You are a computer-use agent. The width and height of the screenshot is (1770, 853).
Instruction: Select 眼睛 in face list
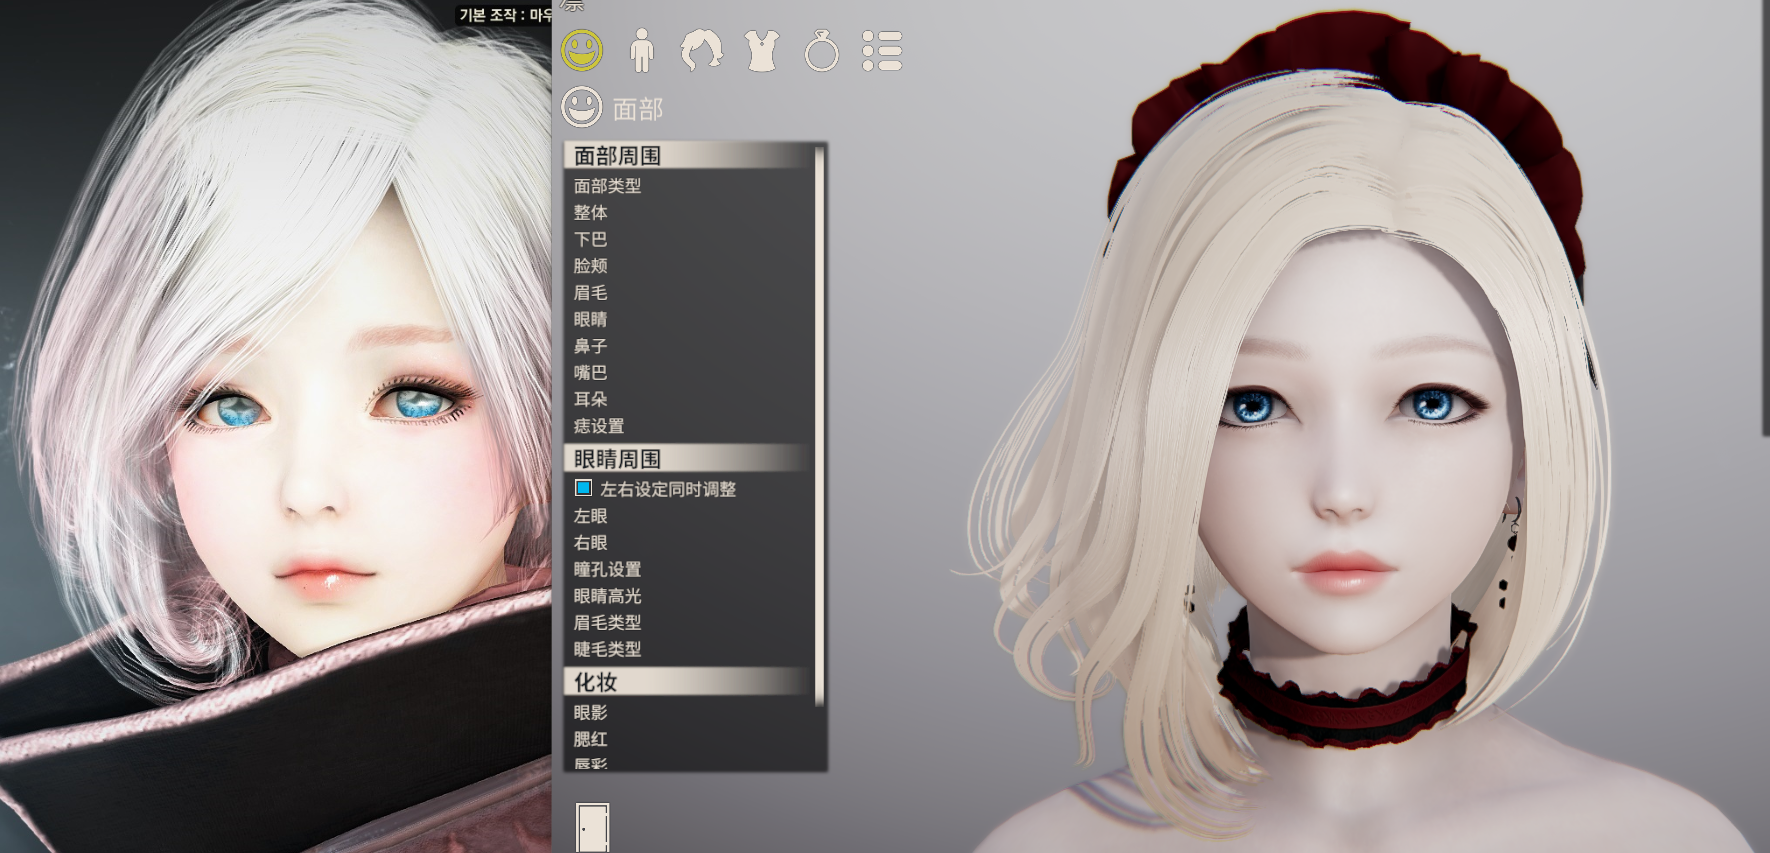coord(591,319)
